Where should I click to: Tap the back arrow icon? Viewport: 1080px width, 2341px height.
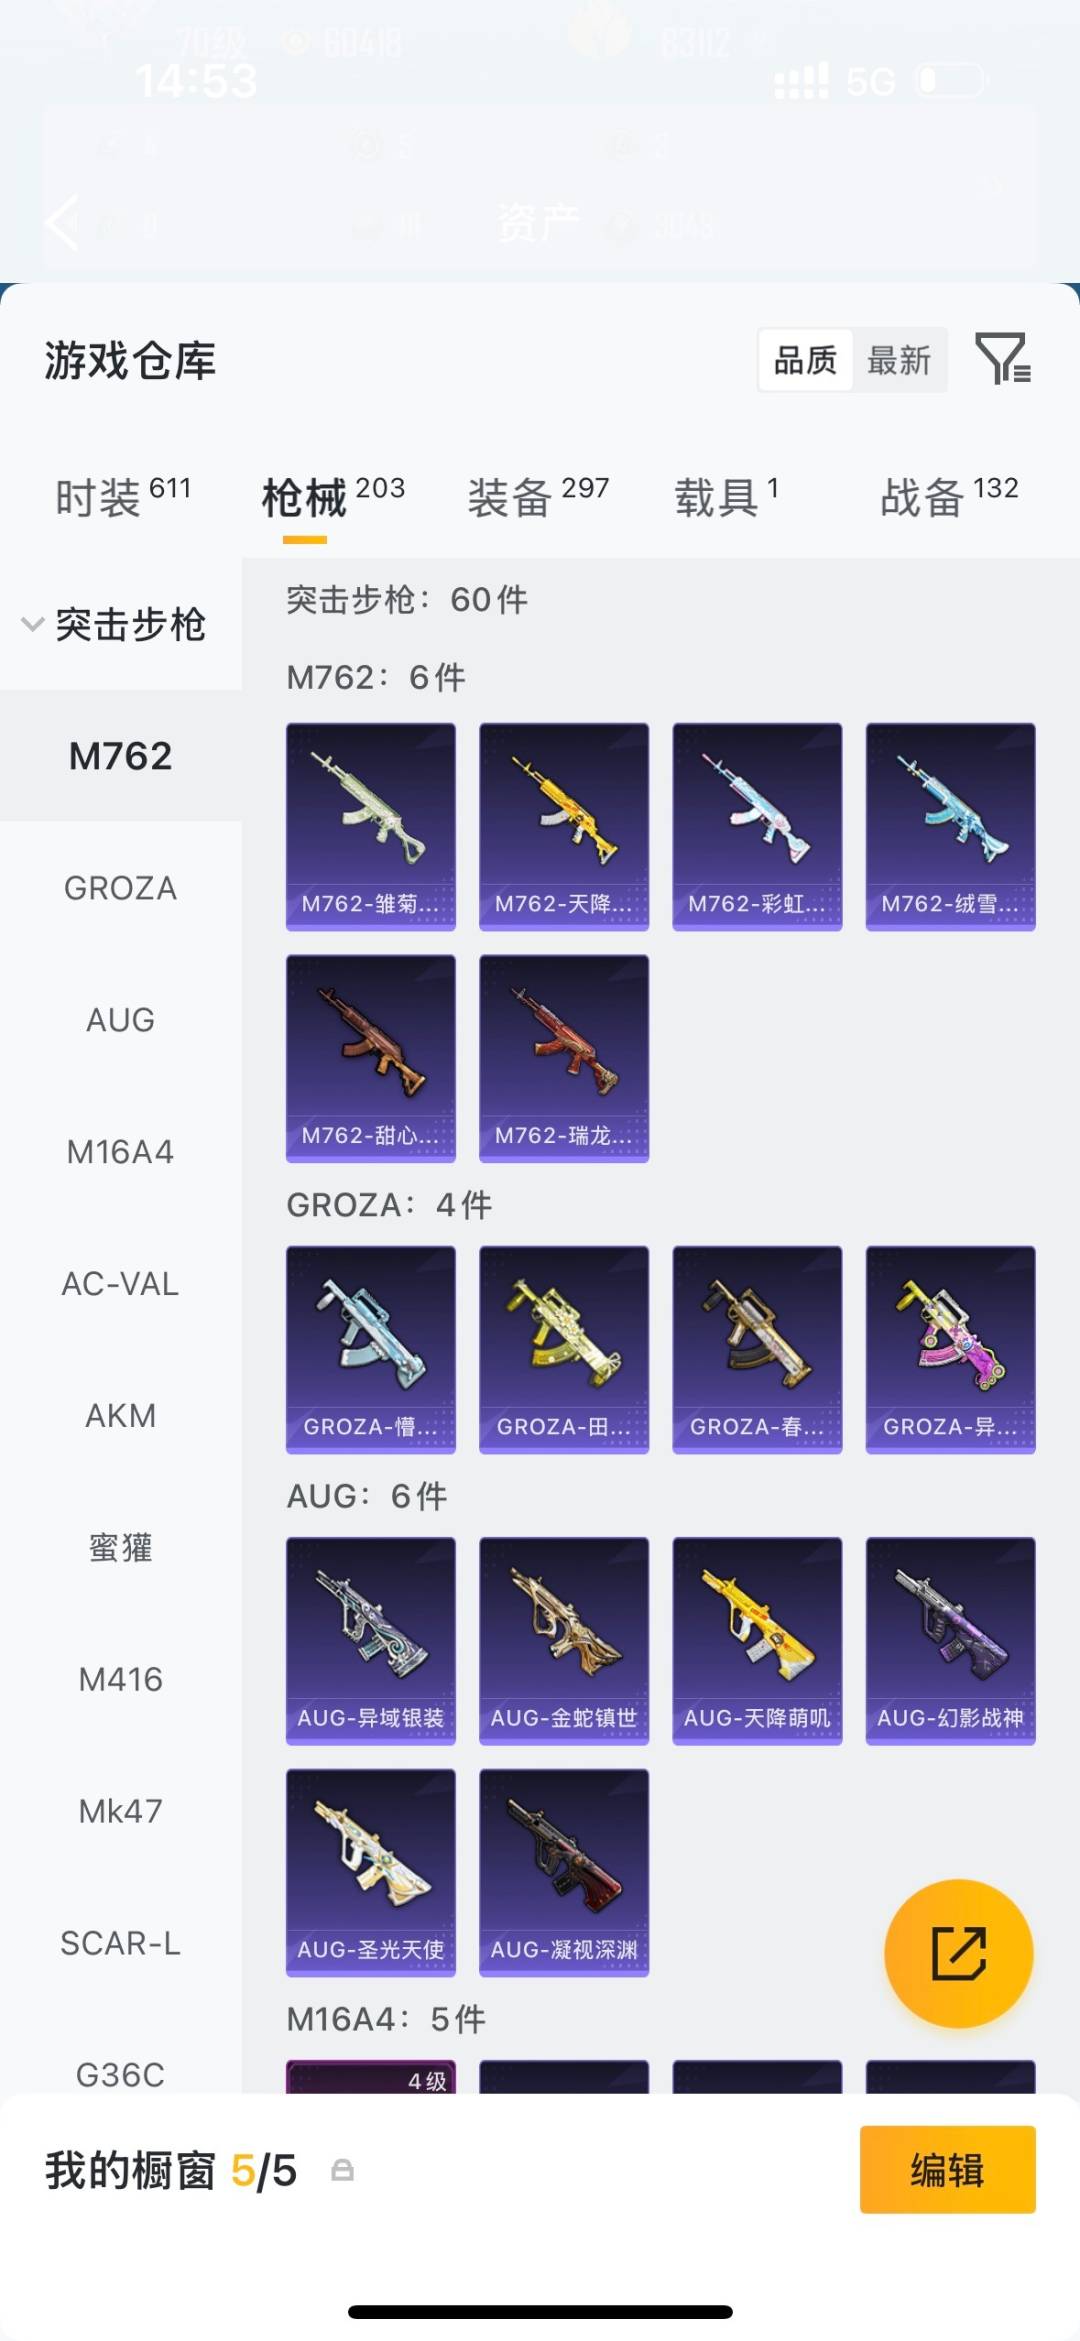[x=62, y=222]
